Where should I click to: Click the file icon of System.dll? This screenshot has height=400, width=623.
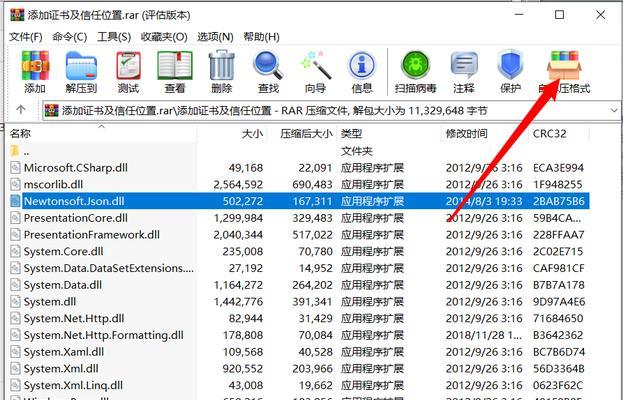point(15,301)
